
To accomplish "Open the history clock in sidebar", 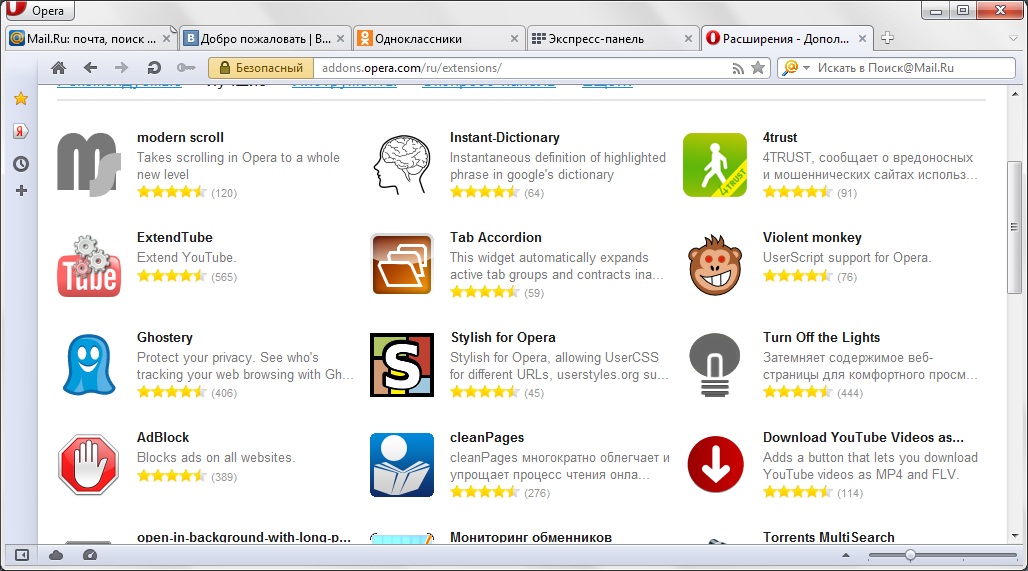I will (21, 163).
